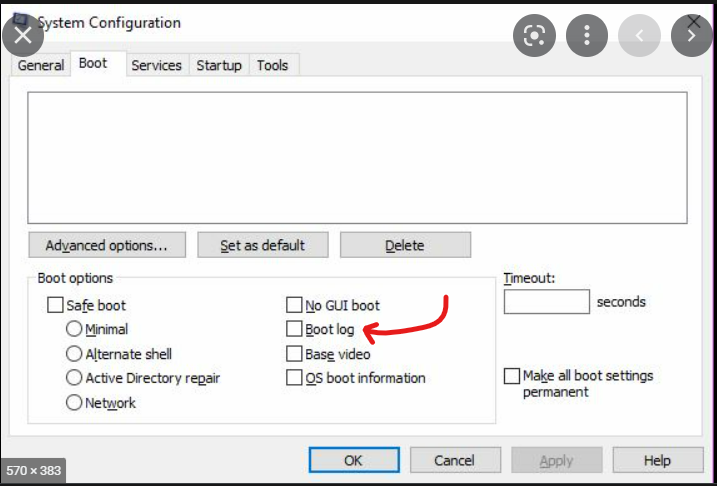Check the Boot log option

(x=294, y=329)
